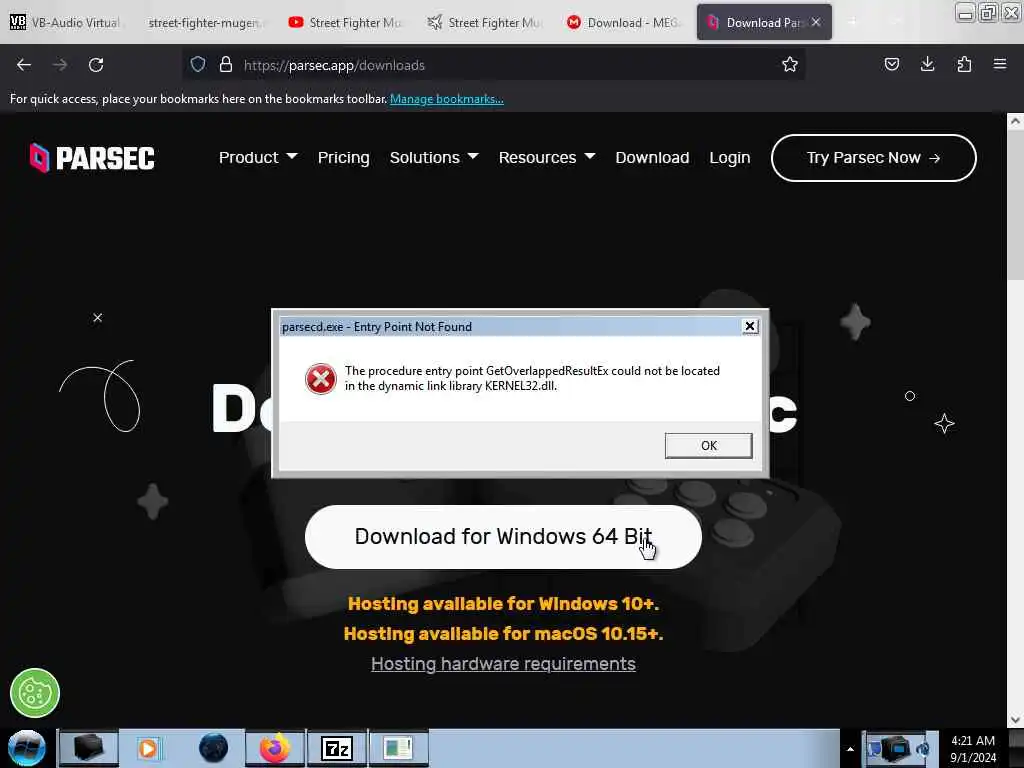
Task: Open the black folder taskbar item
Action: (89, 748)
